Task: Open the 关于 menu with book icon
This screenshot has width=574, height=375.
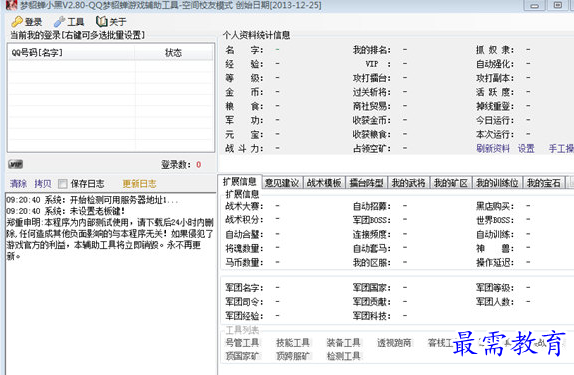Action: (111, 22)
